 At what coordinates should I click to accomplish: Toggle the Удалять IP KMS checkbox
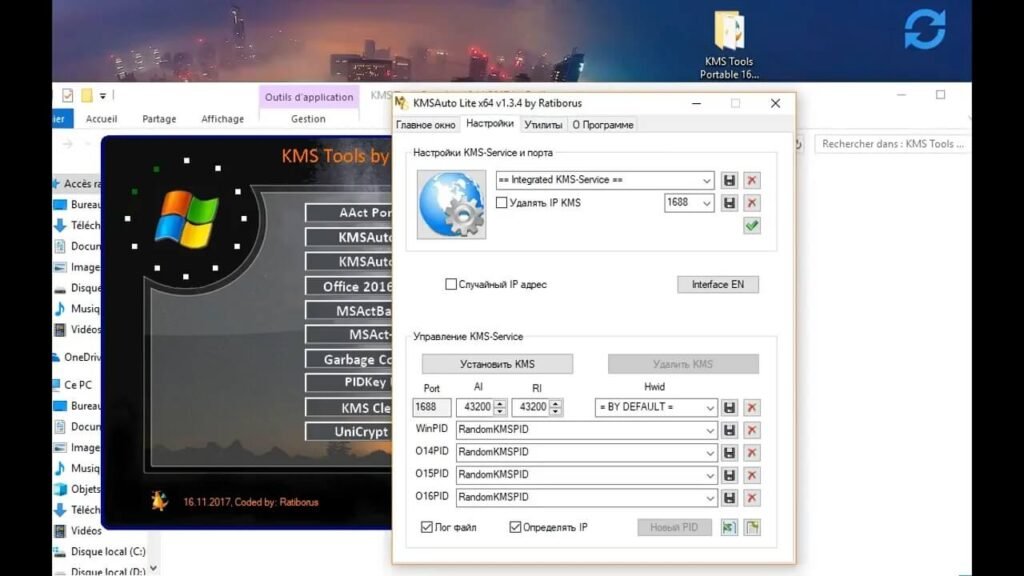(502, 203)
